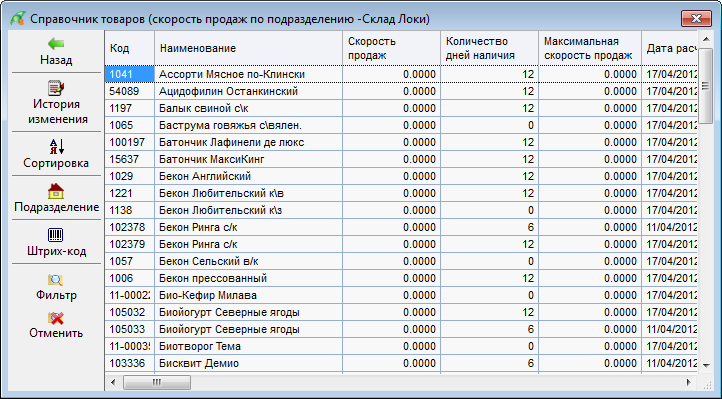The width and height of the screenshot is (722, 399).
Task: Select row Ассорти Мясное по-Клински
Action: [402, 74]
